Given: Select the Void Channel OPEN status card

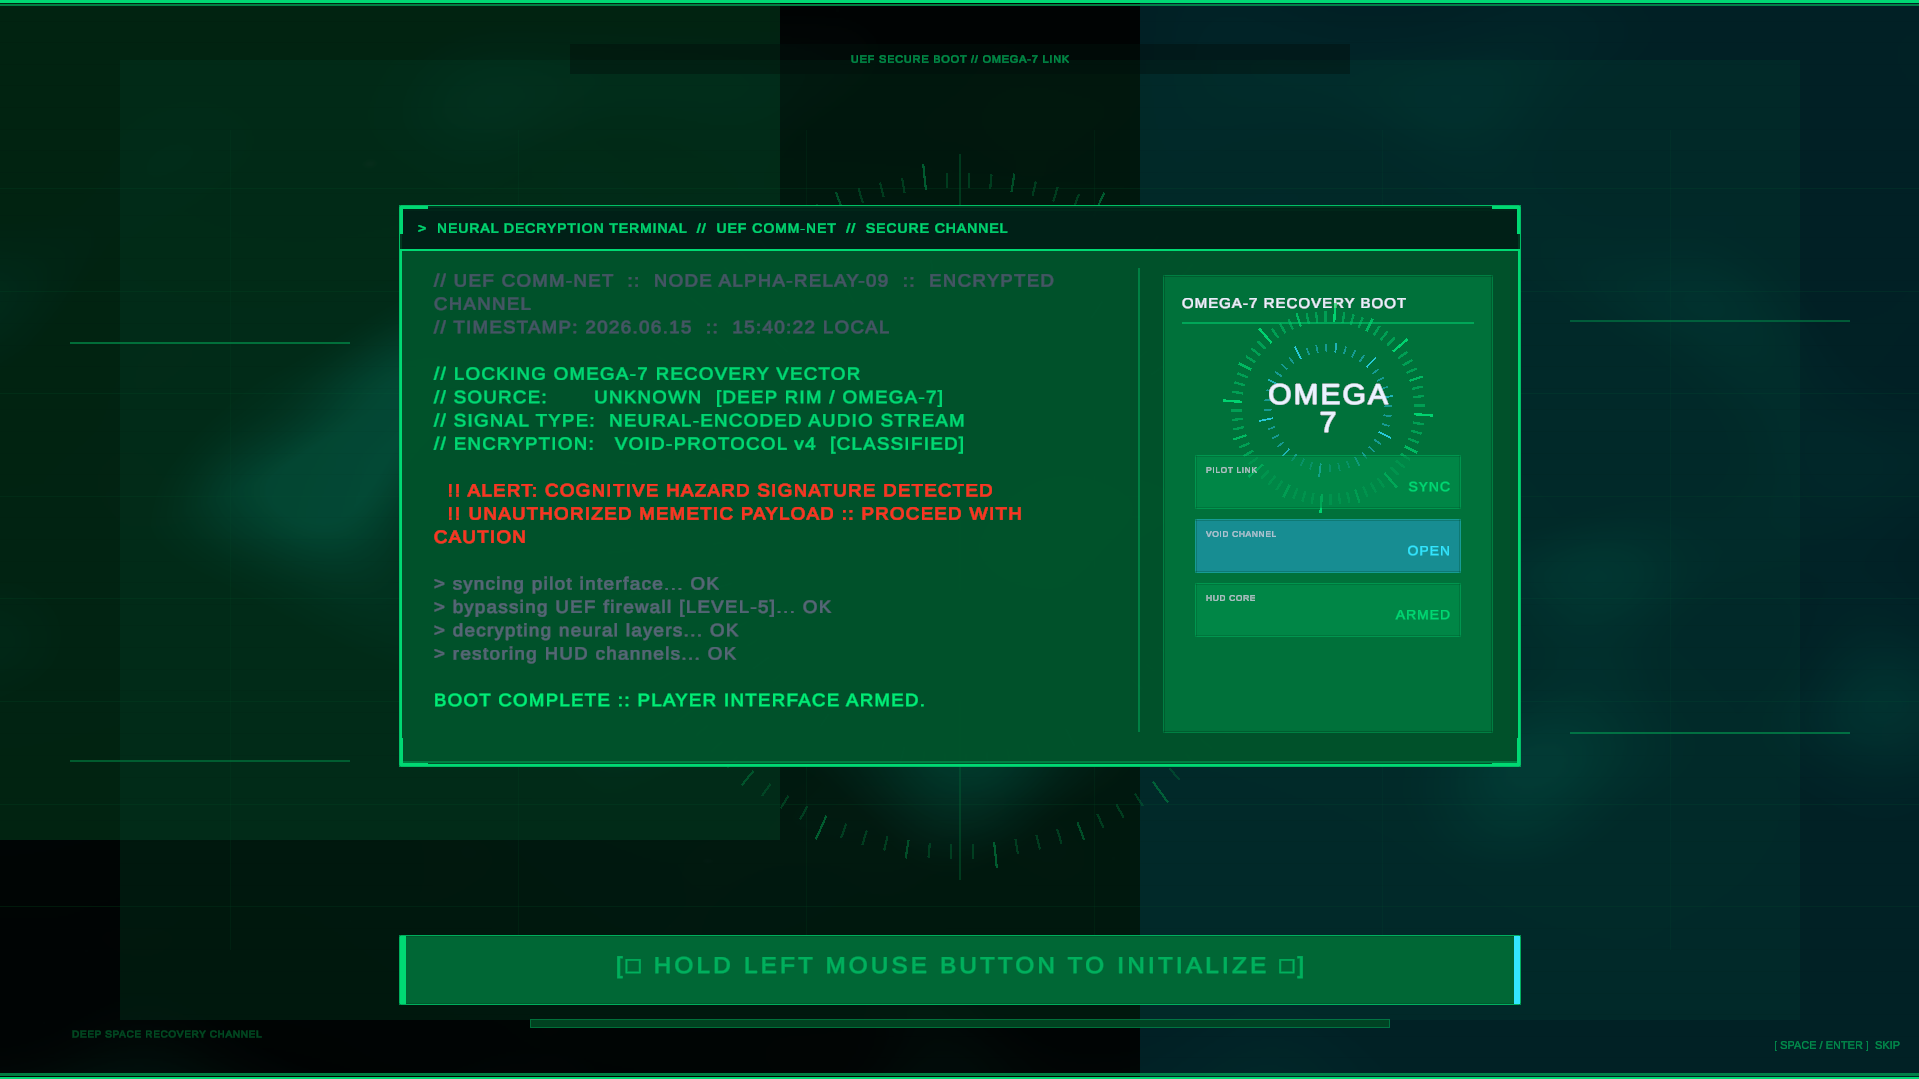Looking at the screenshot, I should coord(1327,546).
